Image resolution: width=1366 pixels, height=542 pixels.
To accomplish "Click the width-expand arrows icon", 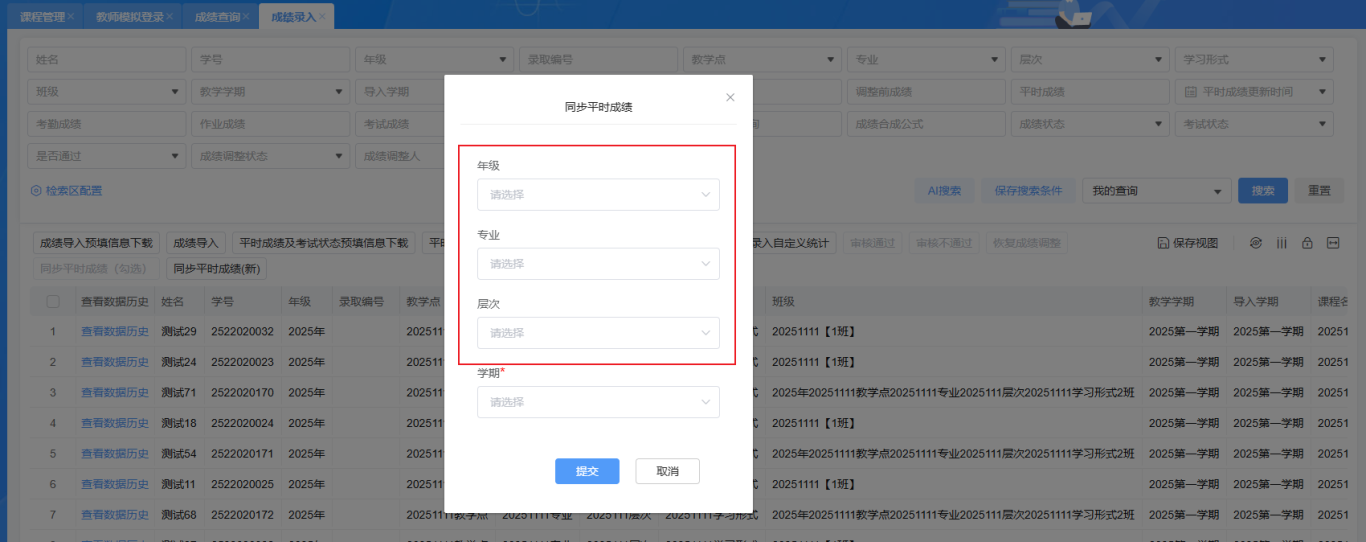I will pos(1332,243).
